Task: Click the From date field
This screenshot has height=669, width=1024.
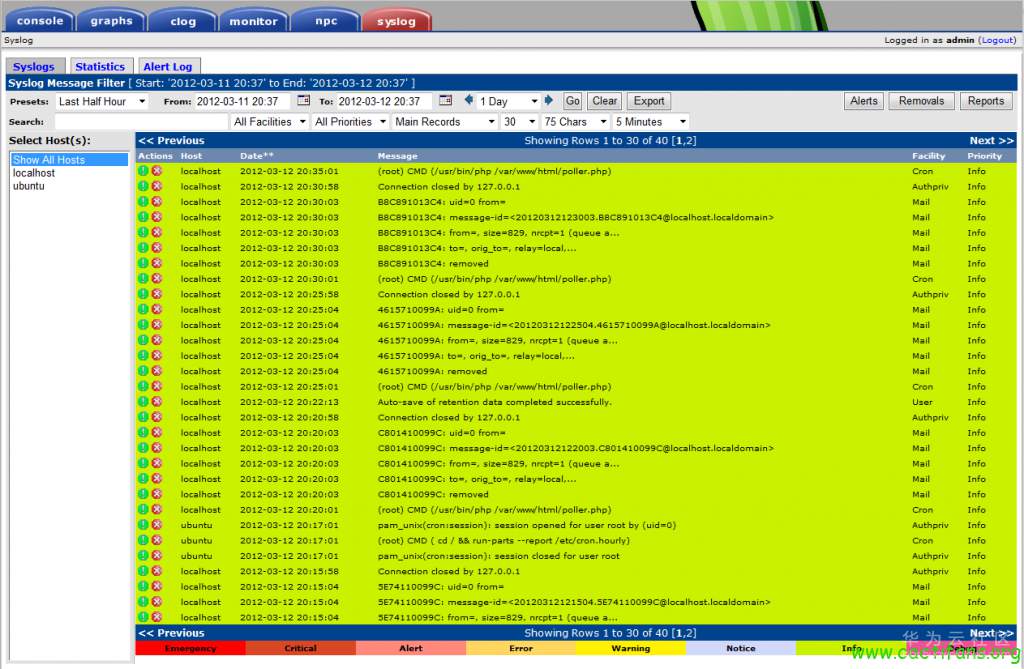Action: pyautogui.click(x=243, y=101)
